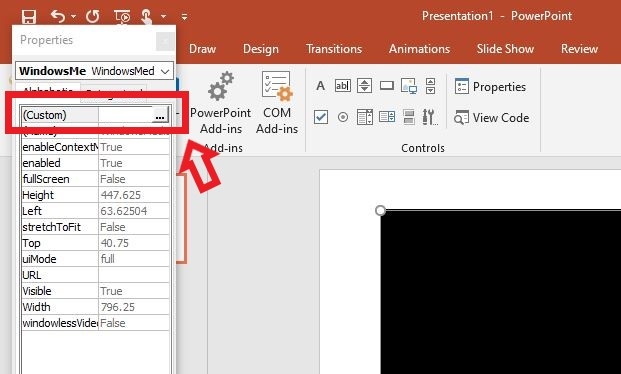Image resolution: width=621 pixels, height=374 pixels.
Task: Click the stretchToFit False value
Action: (x=134, y=227)
